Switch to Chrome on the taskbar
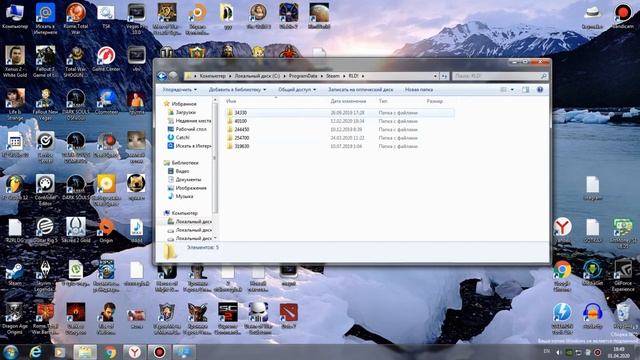The height and width of the screenshot is (360, 640). tap(109, 352)
